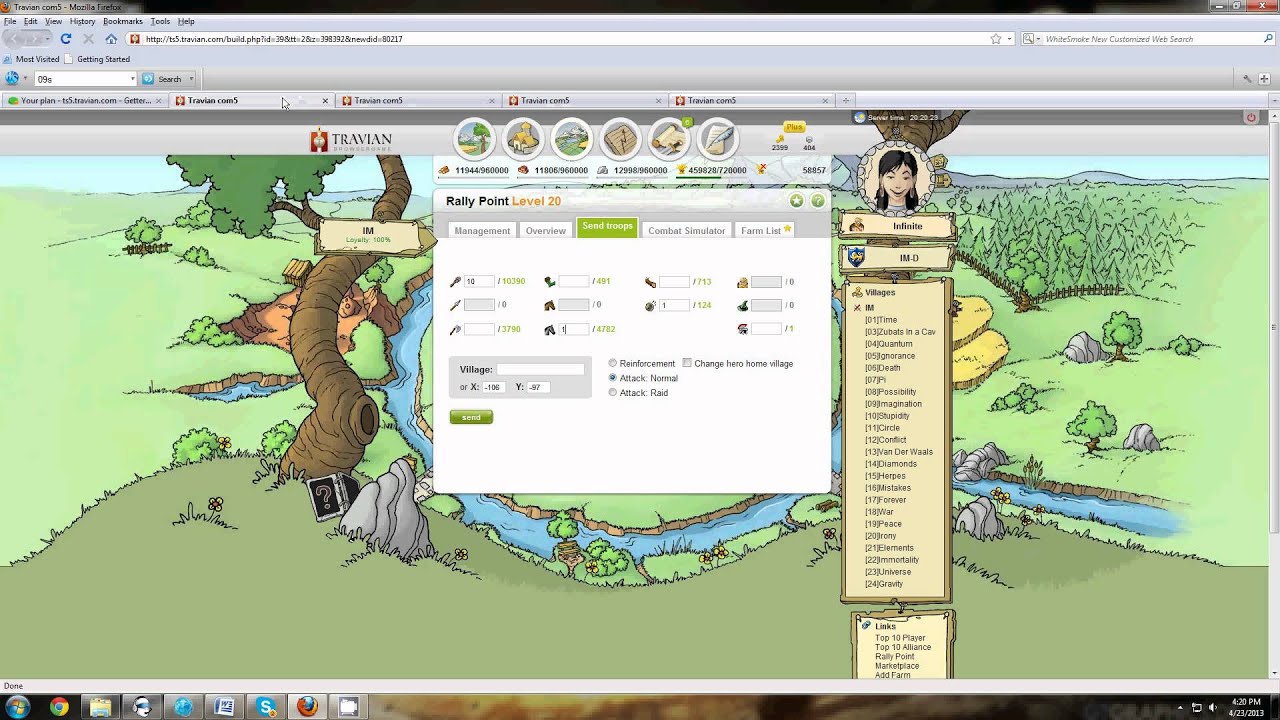Open the Village center icon

point(523,140)
